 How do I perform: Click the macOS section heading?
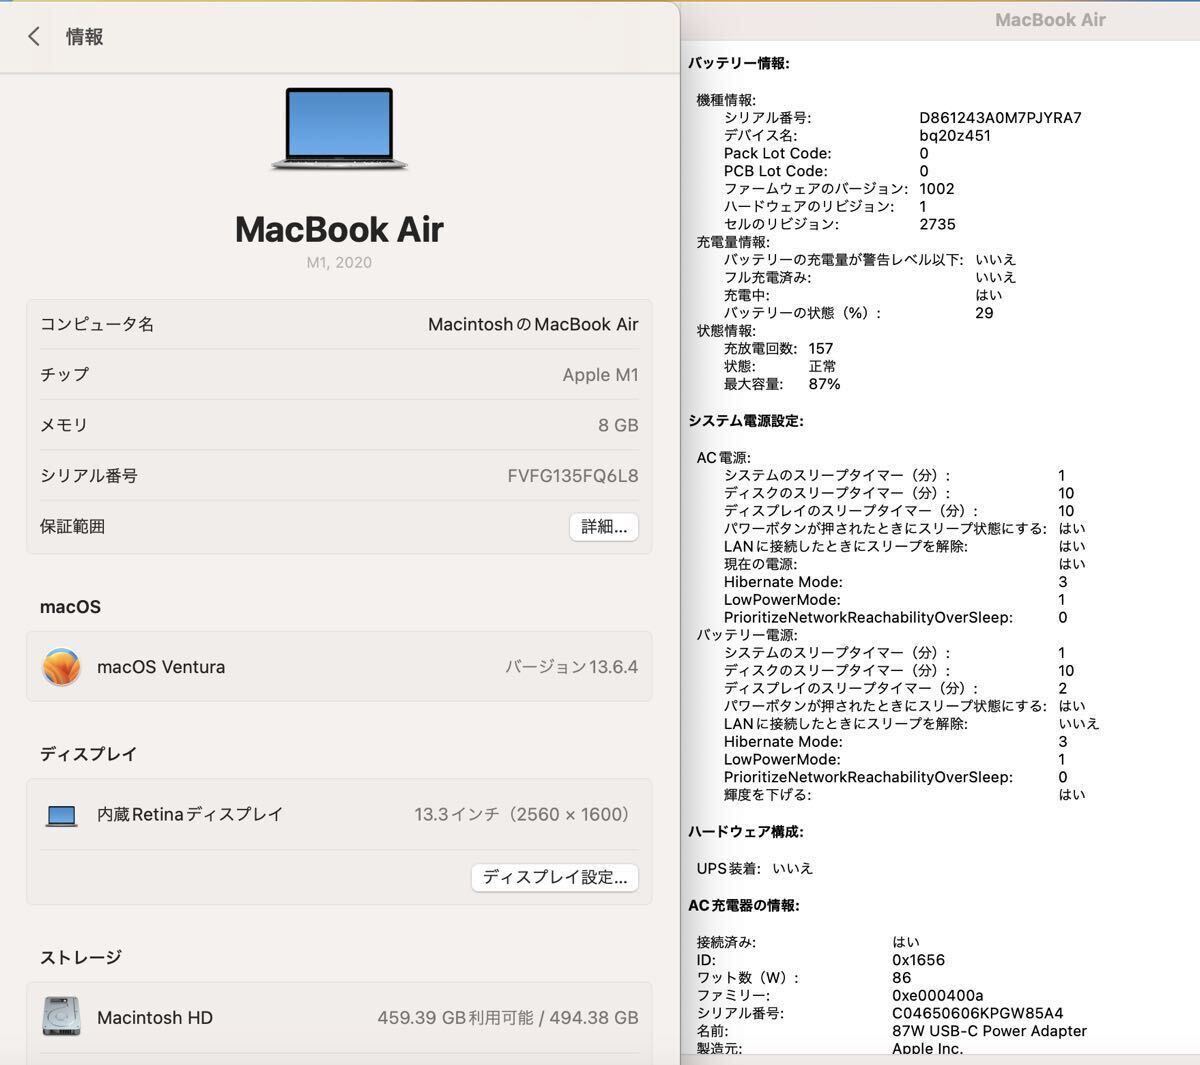click(70, 607)
